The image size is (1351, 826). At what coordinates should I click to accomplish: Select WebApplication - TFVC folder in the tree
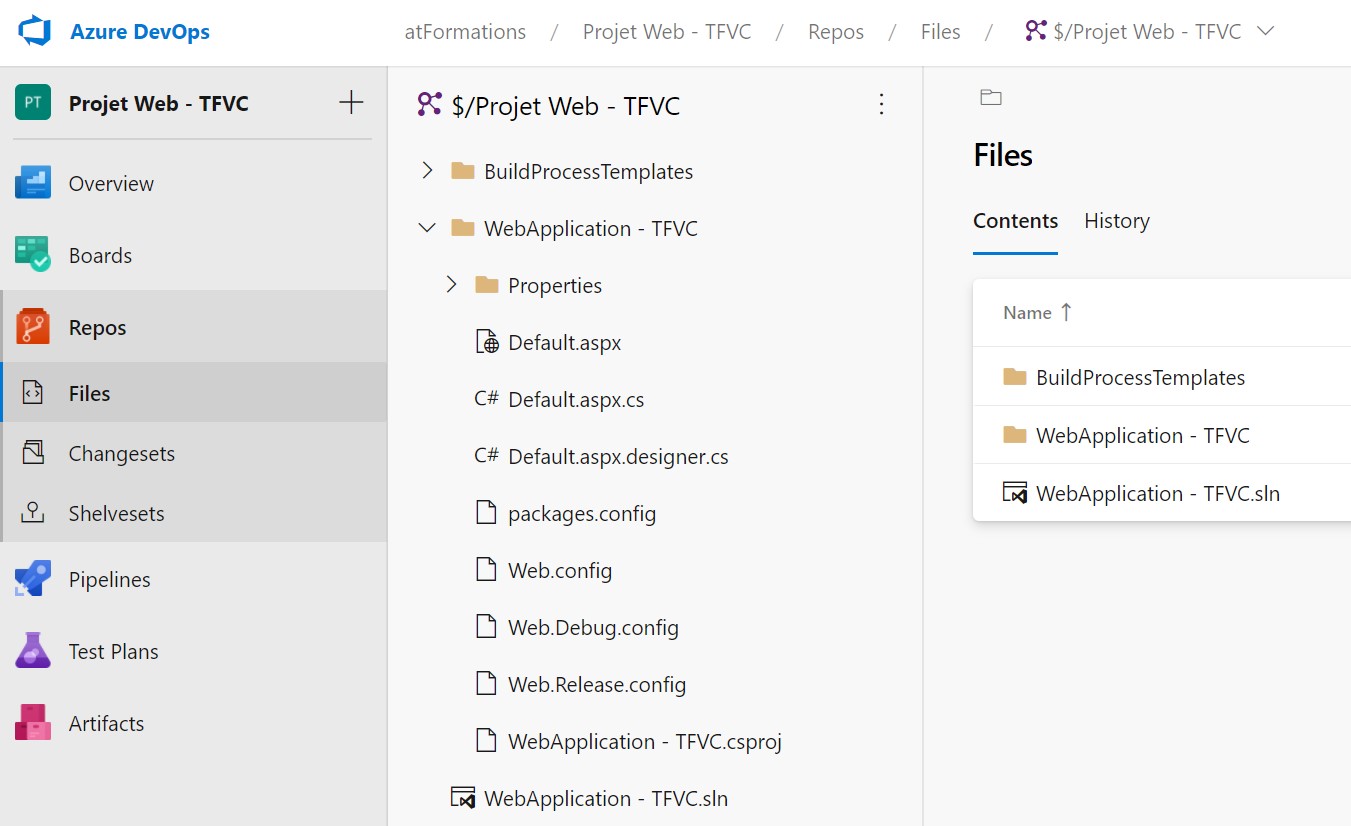point(591,229)
